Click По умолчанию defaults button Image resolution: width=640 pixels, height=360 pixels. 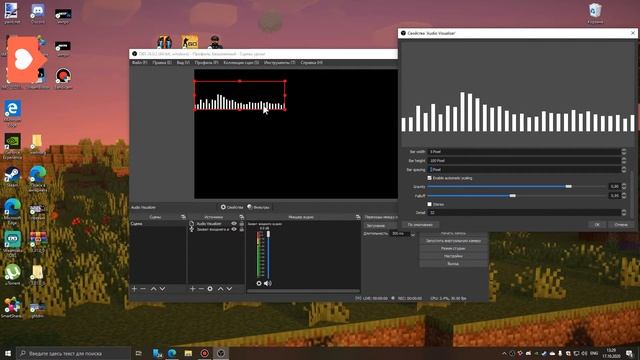click(420, 224)
